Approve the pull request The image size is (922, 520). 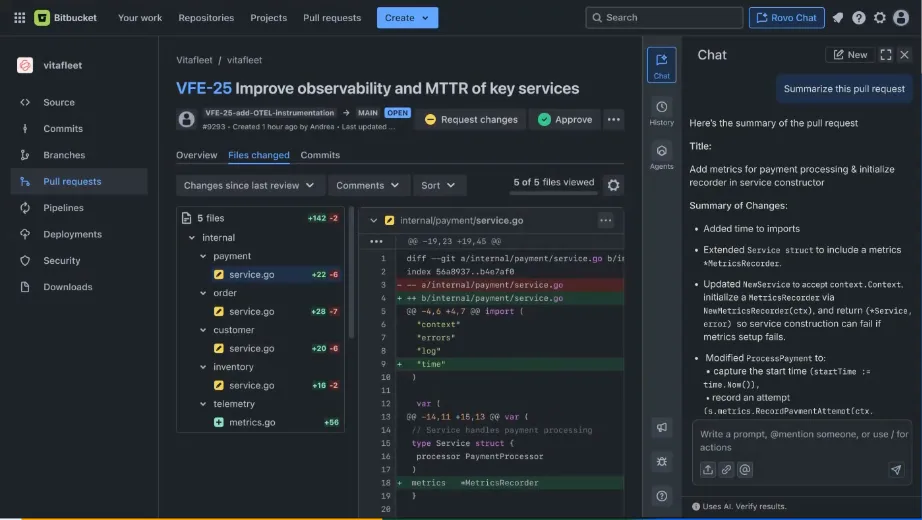(565, 119)
